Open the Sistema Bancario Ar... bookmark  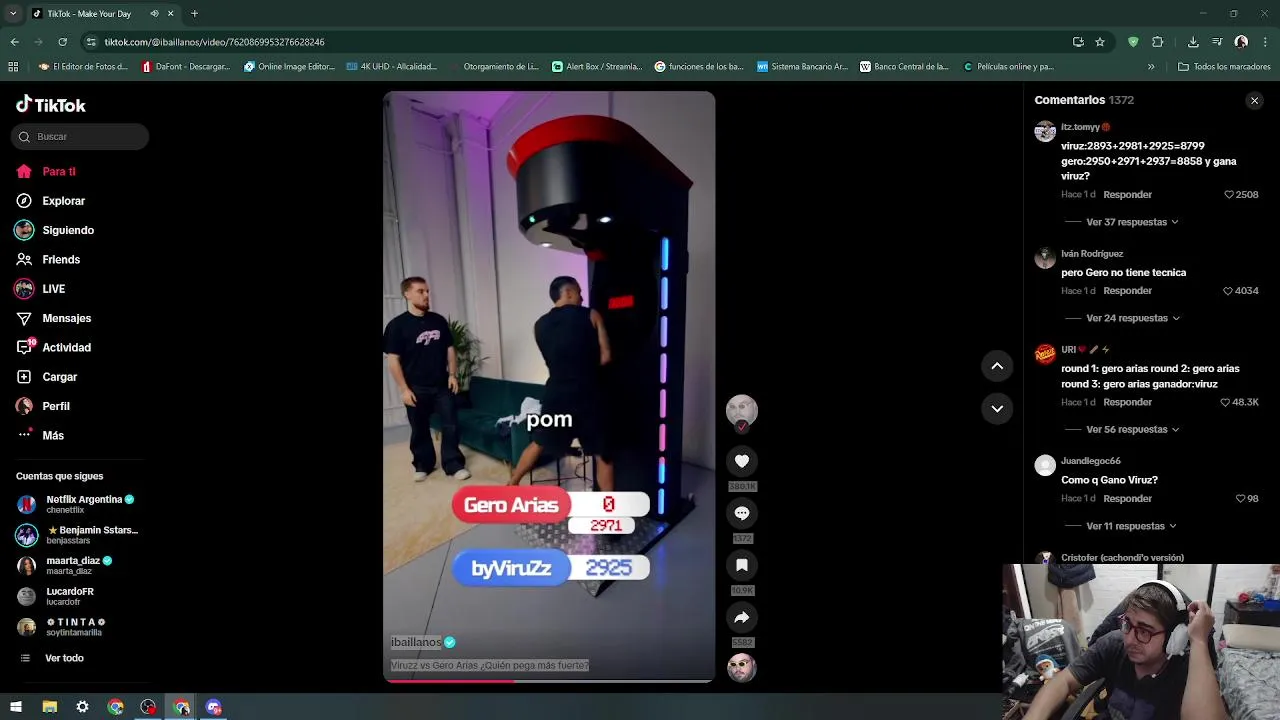pos(802,67)
